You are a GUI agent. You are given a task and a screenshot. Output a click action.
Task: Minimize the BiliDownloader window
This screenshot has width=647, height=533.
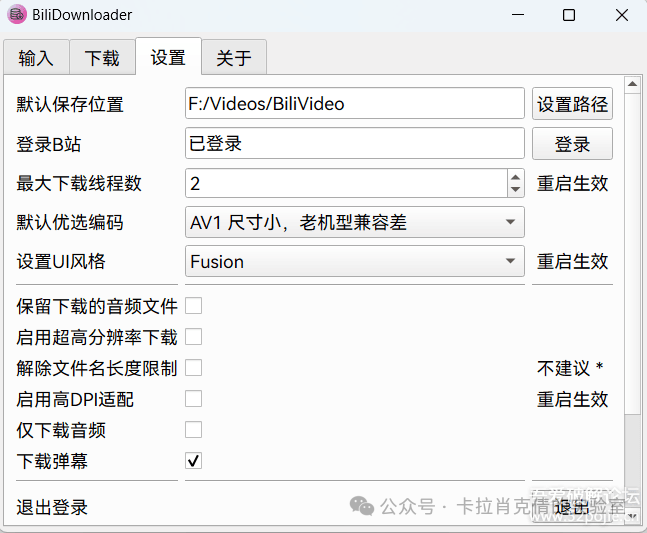point(518,15)
